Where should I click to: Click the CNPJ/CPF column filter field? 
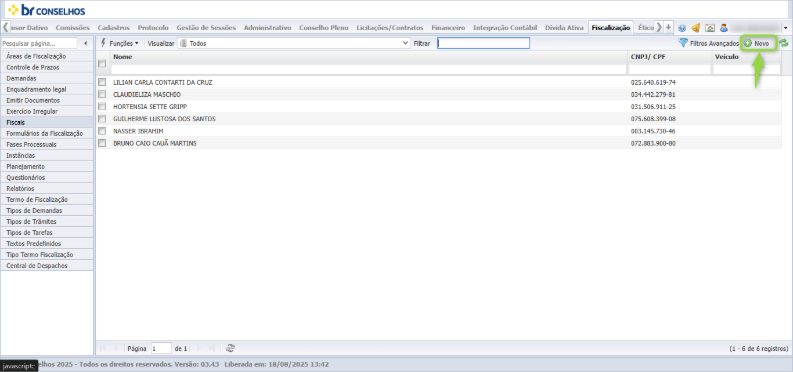[x=669, y=69]
